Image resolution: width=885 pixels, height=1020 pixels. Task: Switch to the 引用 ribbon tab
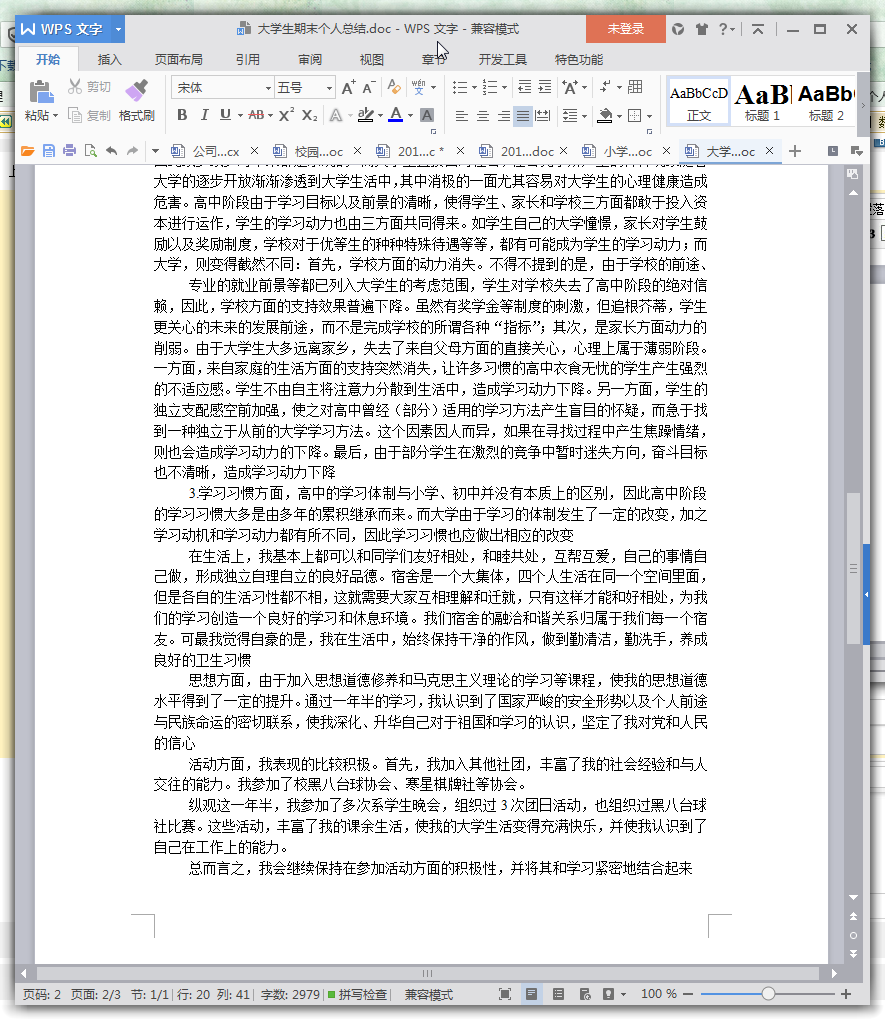[x=247, y=59]
